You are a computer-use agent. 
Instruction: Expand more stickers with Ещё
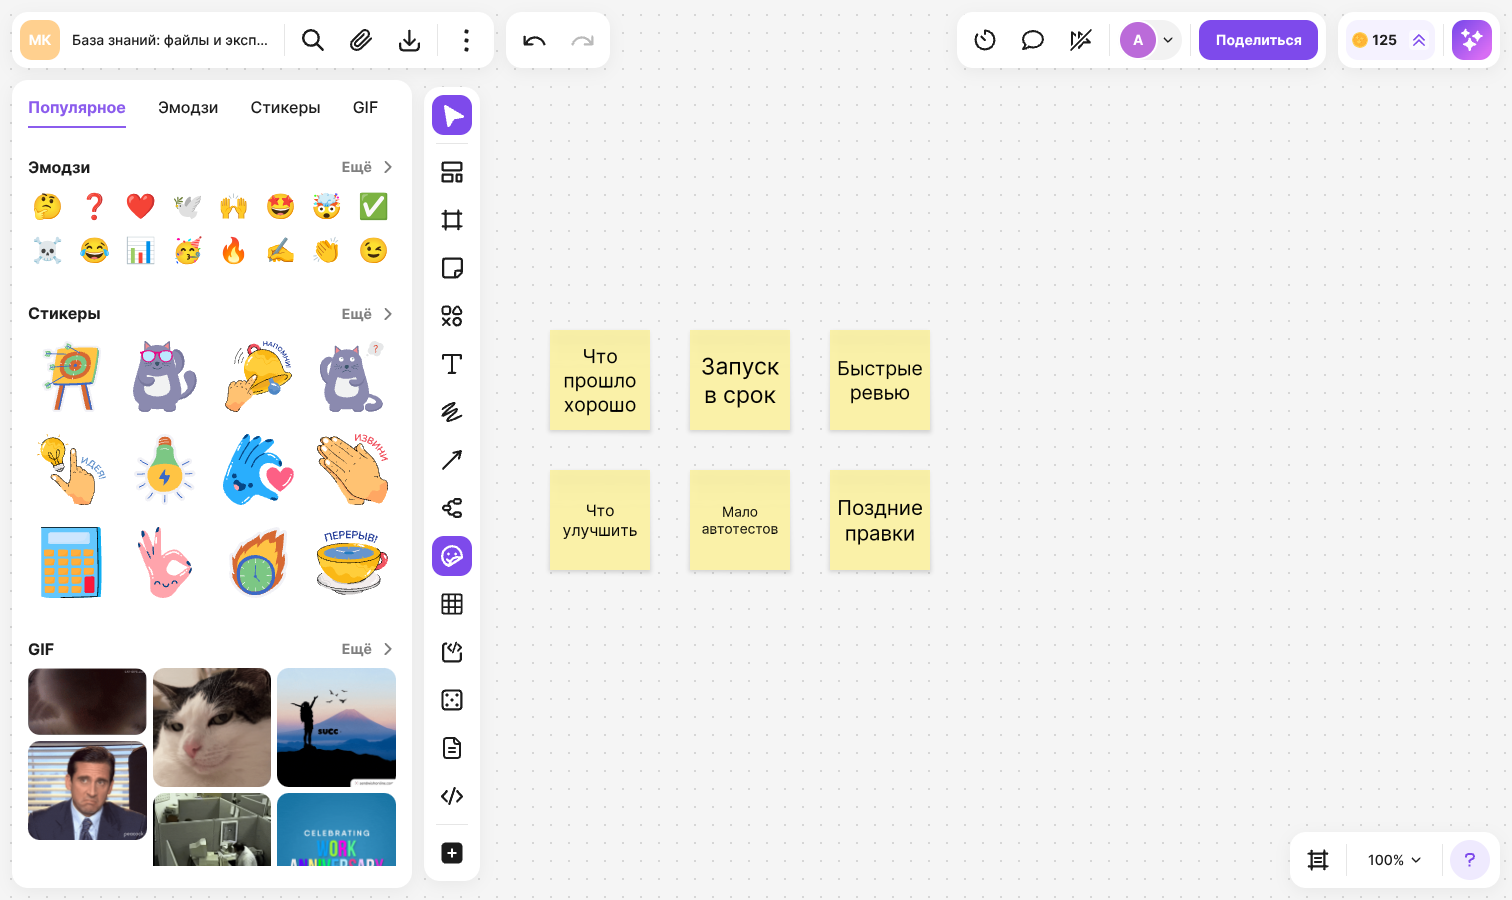coord(367,314)
